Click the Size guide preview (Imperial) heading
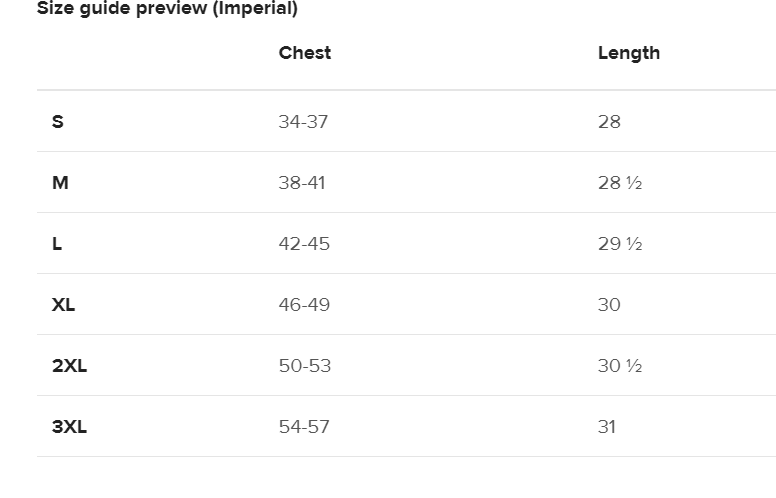The width and height of the screenshot is (776, 498). tap(167, 9)
